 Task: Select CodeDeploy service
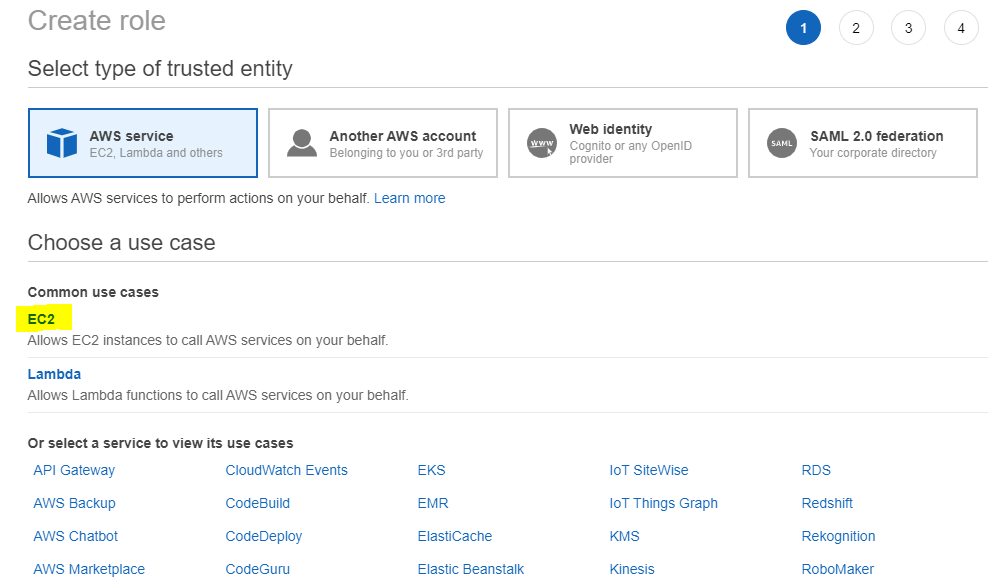point(264,536)
